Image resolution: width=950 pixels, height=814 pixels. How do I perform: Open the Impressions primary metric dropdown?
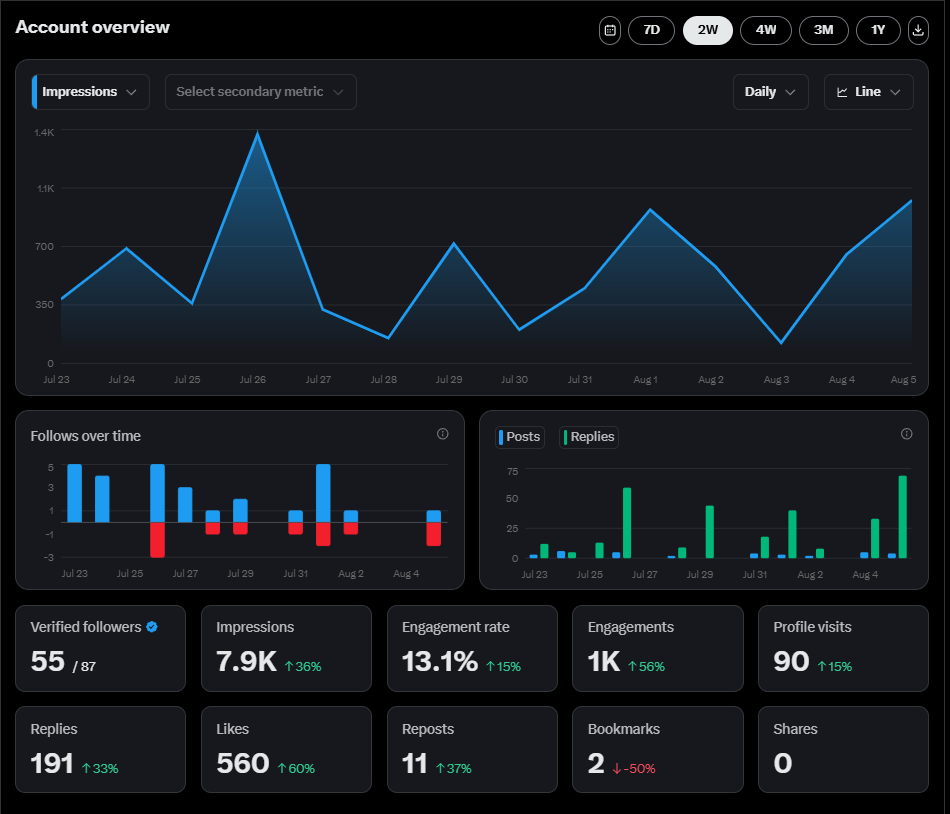91,92
